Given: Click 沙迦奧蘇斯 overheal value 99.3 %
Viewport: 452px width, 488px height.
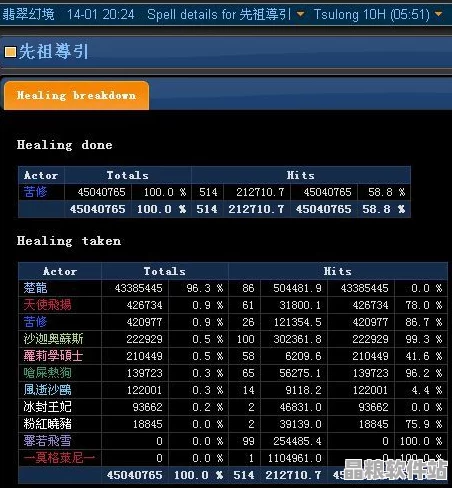Looking at the screenshot, I should (x=424, y=339).
